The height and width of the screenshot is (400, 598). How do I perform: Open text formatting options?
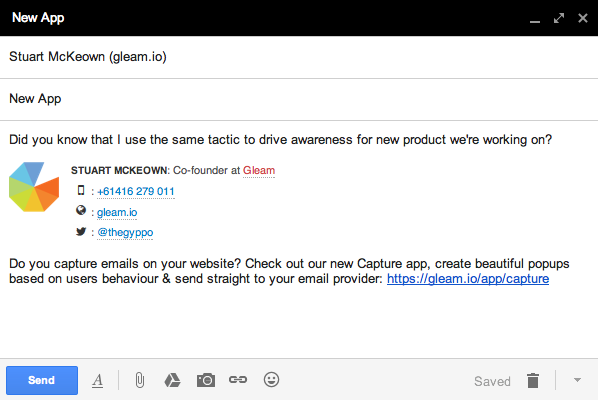coord(98,381)
